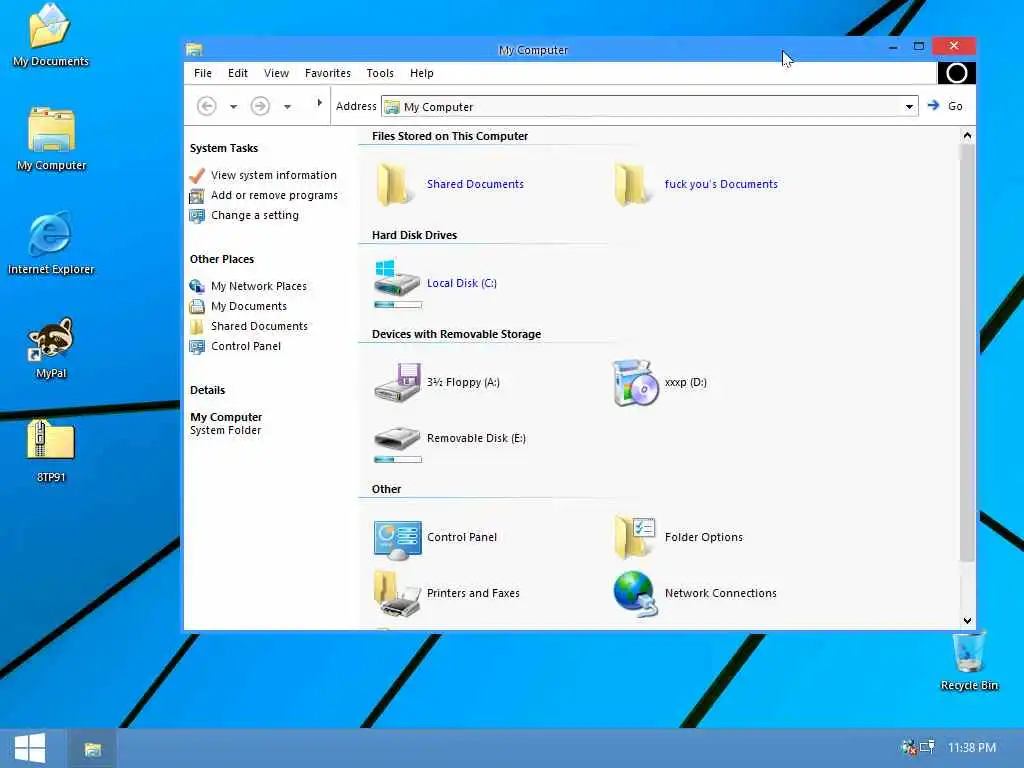Viewport: 1024px width, 768px height.
Task: Open the Network Connections globe icon
Action: 635,593
